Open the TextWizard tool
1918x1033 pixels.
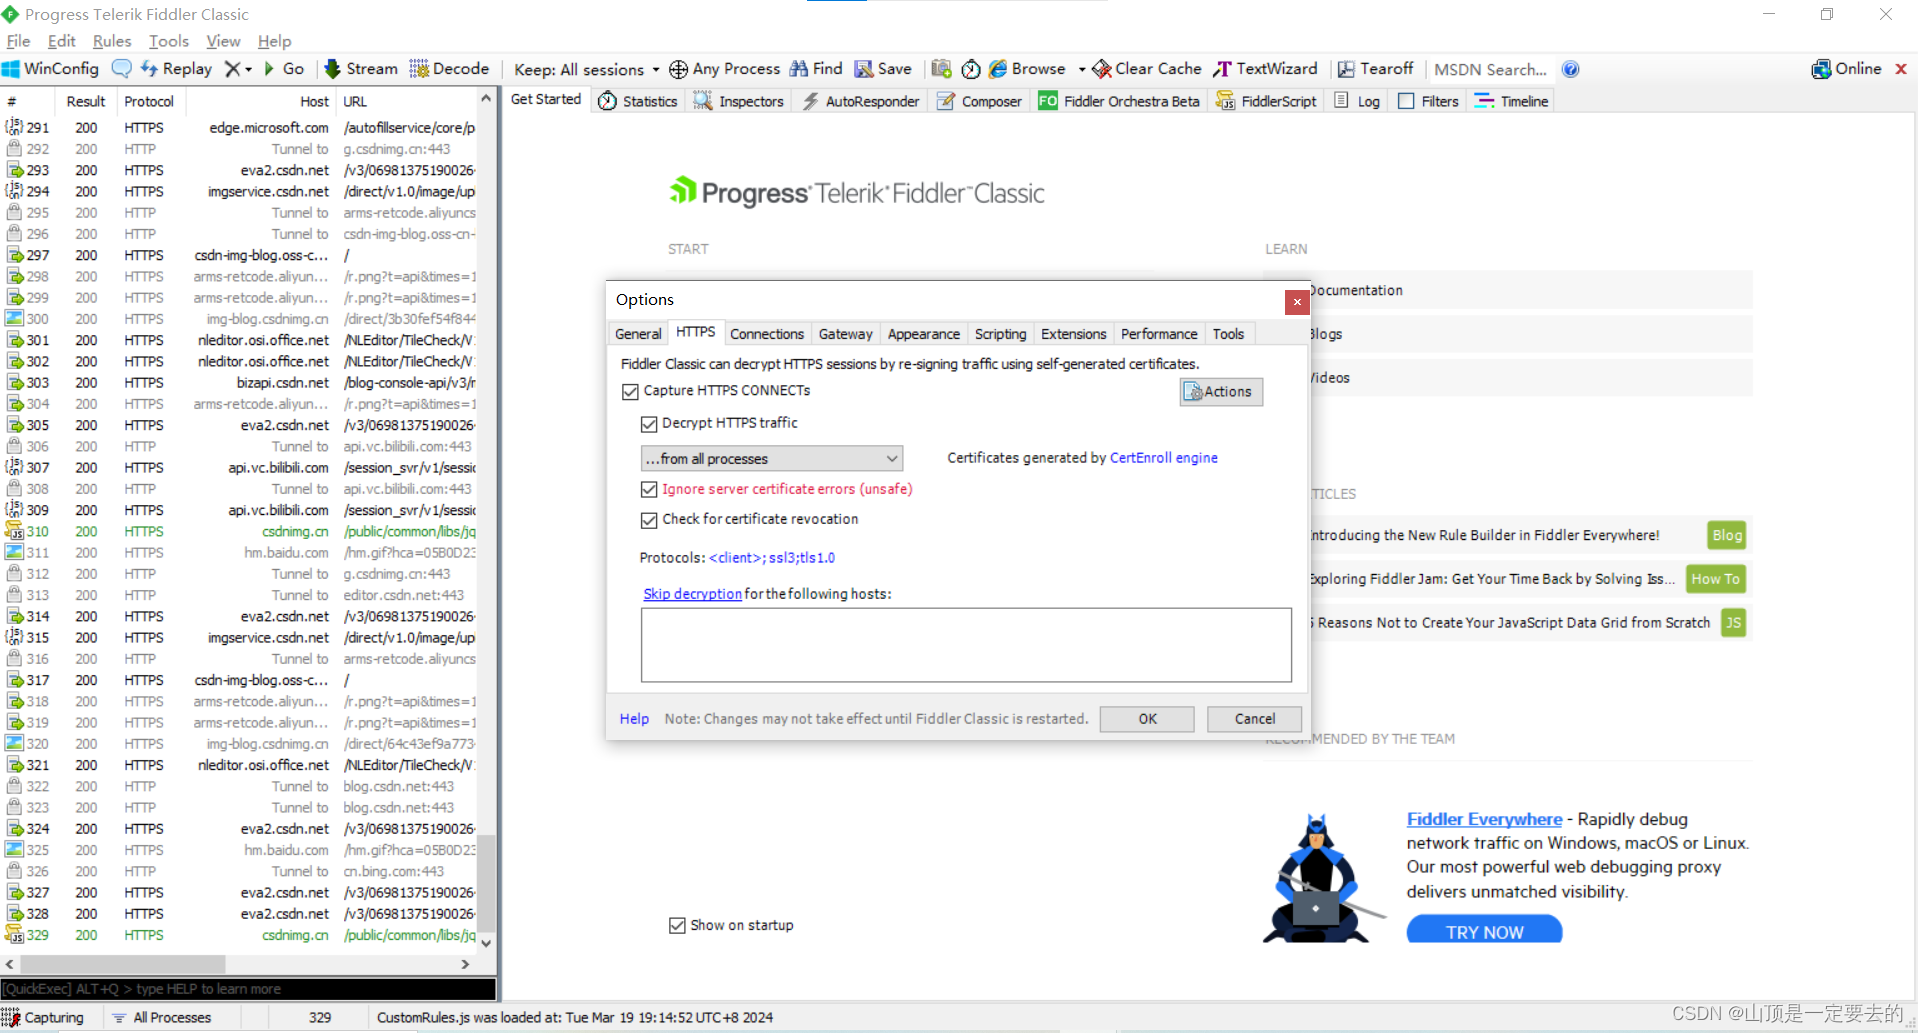(x=1266, y=69)
